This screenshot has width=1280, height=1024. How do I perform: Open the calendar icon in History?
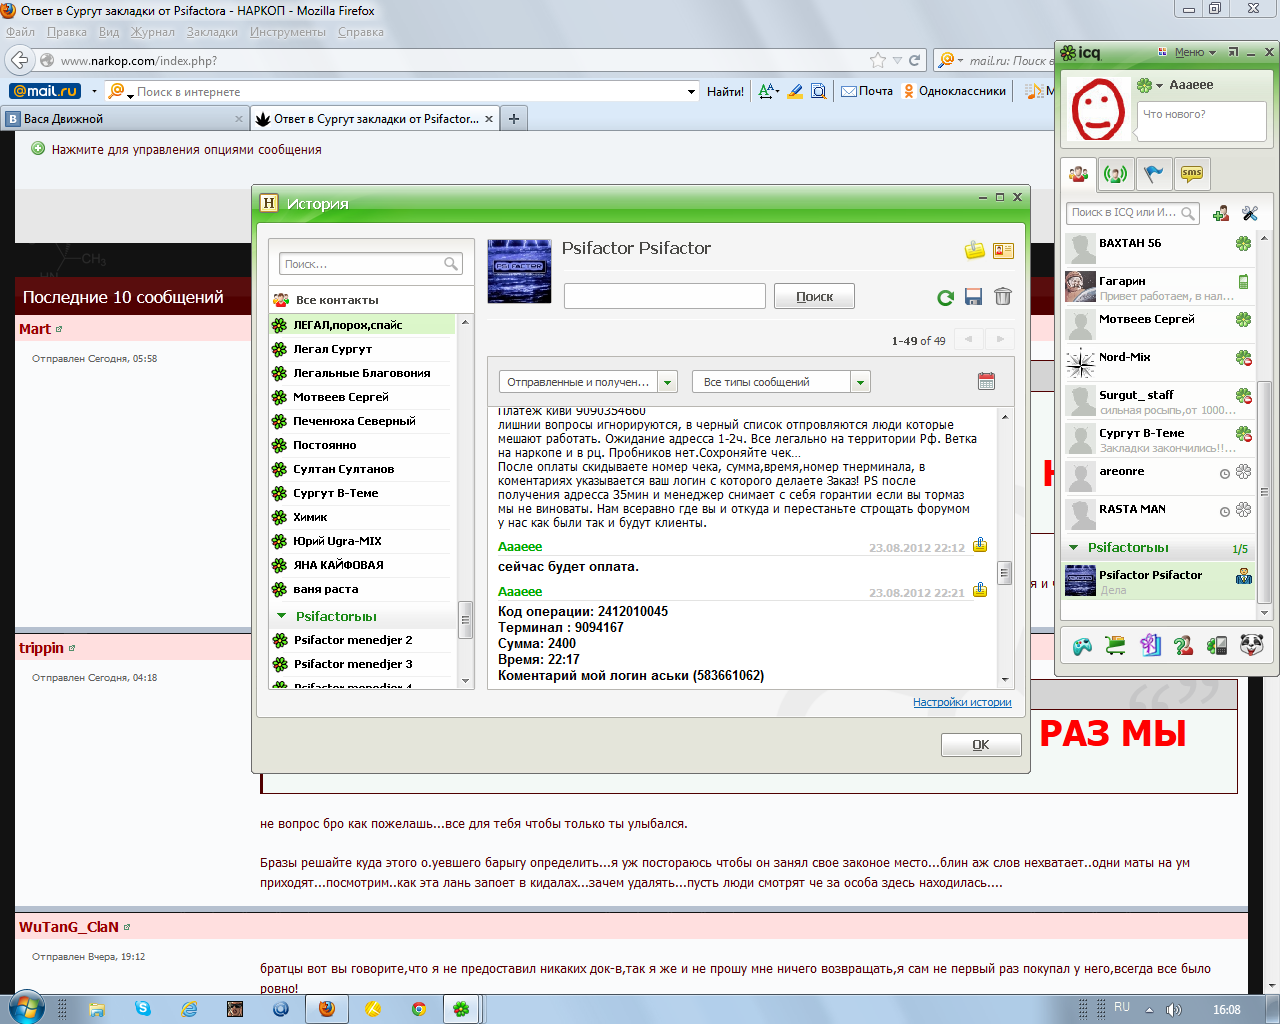pyautogui.click(x=986, y=381)
